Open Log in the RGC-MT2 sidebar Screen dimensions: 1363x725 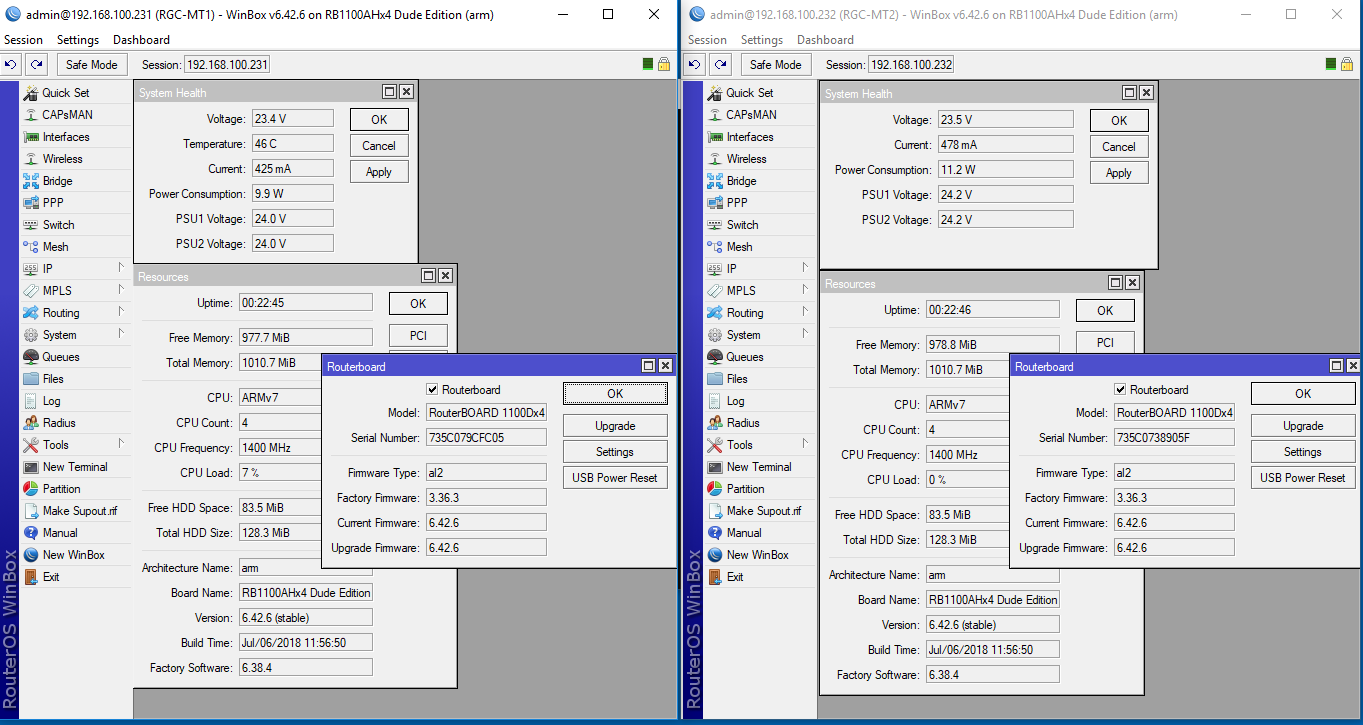(735, 401)
